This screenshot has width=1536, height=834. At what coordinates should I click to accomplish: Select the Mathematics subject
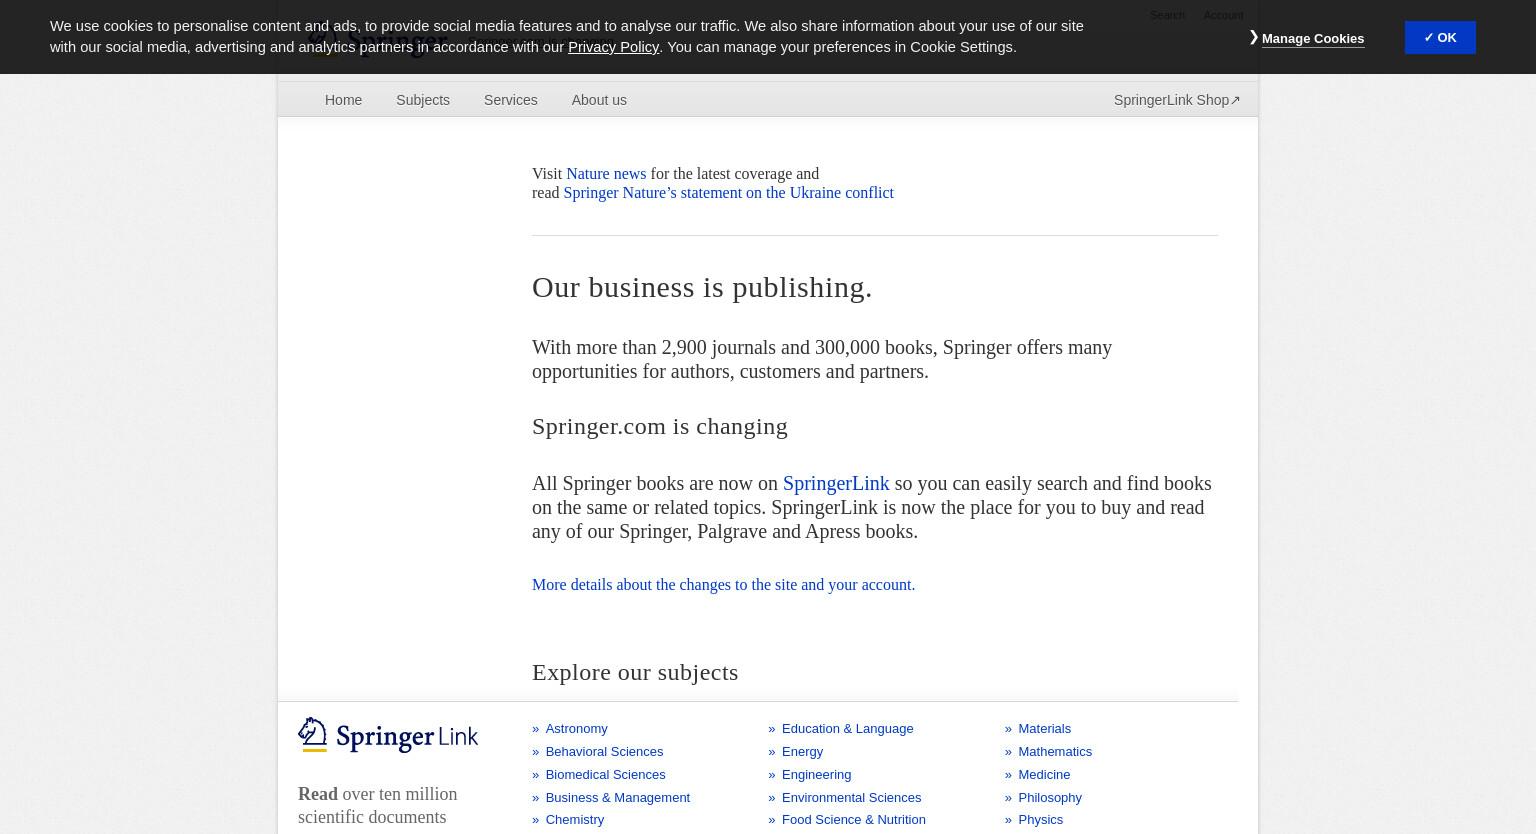[1055, 751]
